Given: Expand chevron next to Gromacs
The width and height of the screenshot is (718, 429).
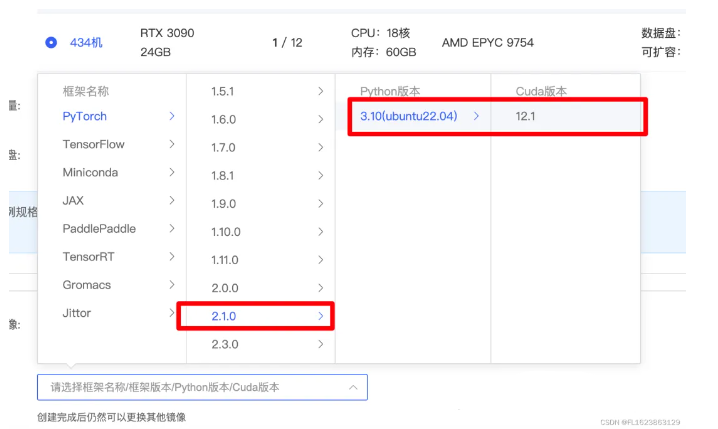Looking at the screenshot, I should tap(172, 284).
